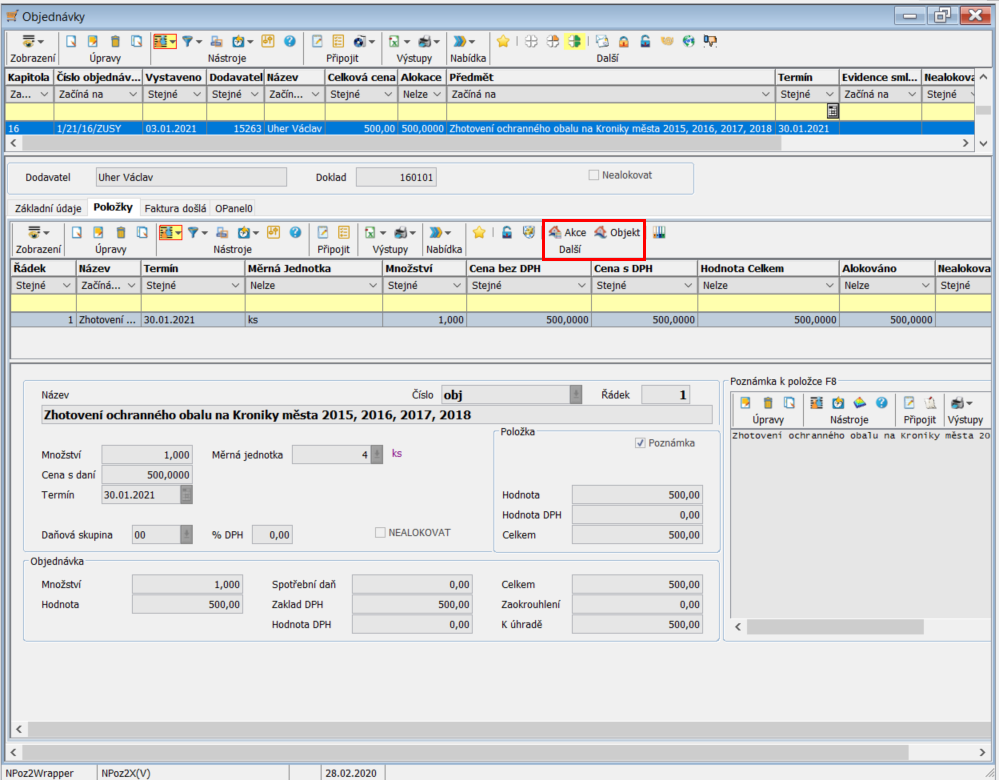Click the padlock icon in the Položky toolbar
Screen dimensions: 999x780
[x=507, y=232]
